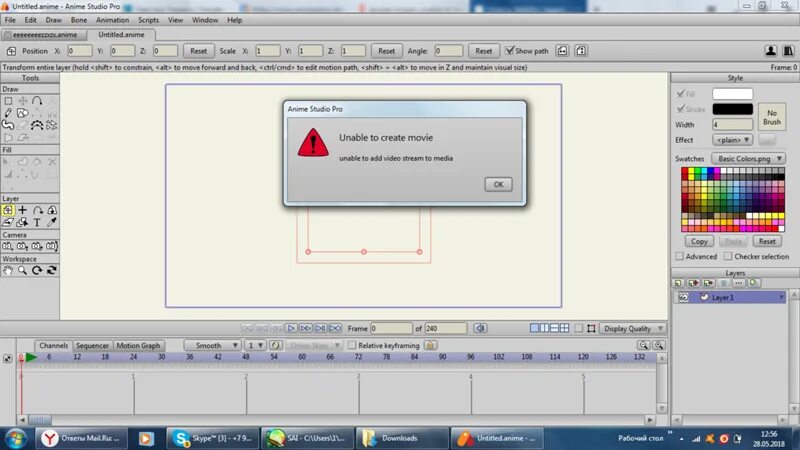Open the Display Quality dropdown
800x450 pixels.
point(632,328)
